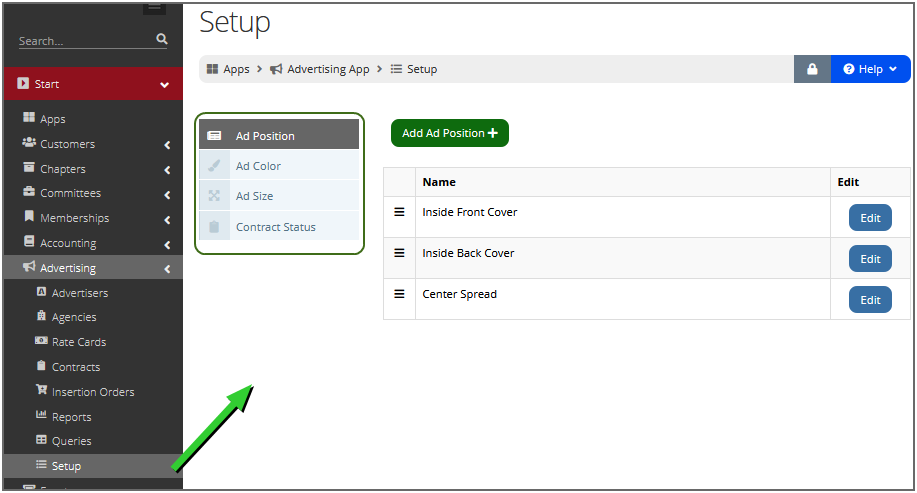Click the Apps grid icon in breadcrumb
The height and width of the screenshot is (493, 917).
click(x=212, y=69)
